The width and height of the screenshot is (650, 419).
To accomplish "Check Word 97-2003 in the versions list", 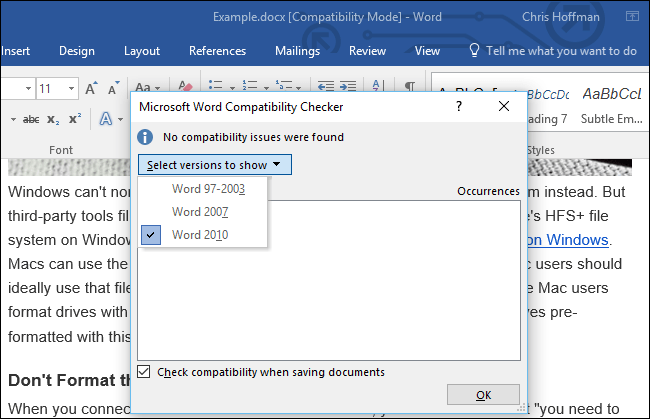I will 208,188.
